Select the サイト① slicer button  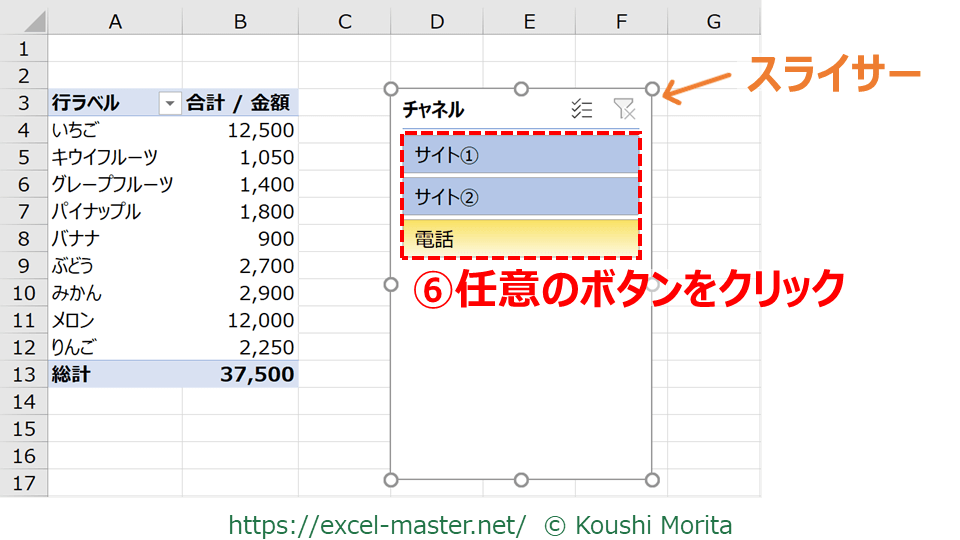[520, 155]
